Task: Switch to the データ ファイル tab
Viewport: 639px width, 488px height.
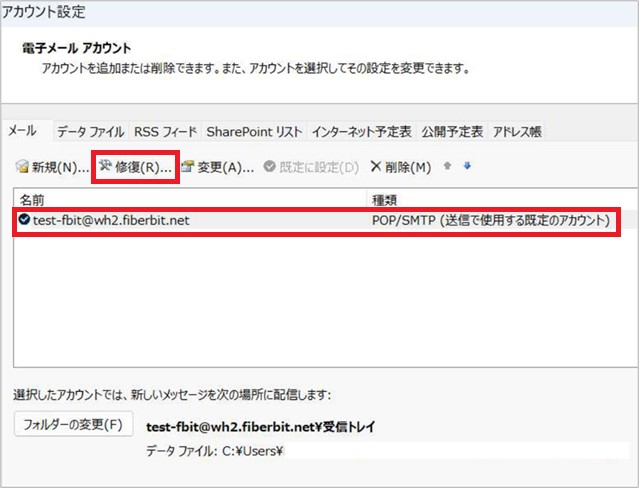Action: 90,132
